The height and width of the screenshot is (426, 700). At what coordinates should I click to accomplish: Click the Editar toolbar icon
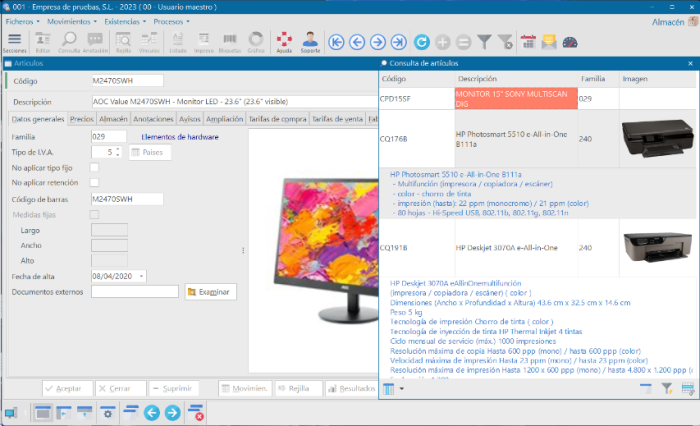click(43, 42)
